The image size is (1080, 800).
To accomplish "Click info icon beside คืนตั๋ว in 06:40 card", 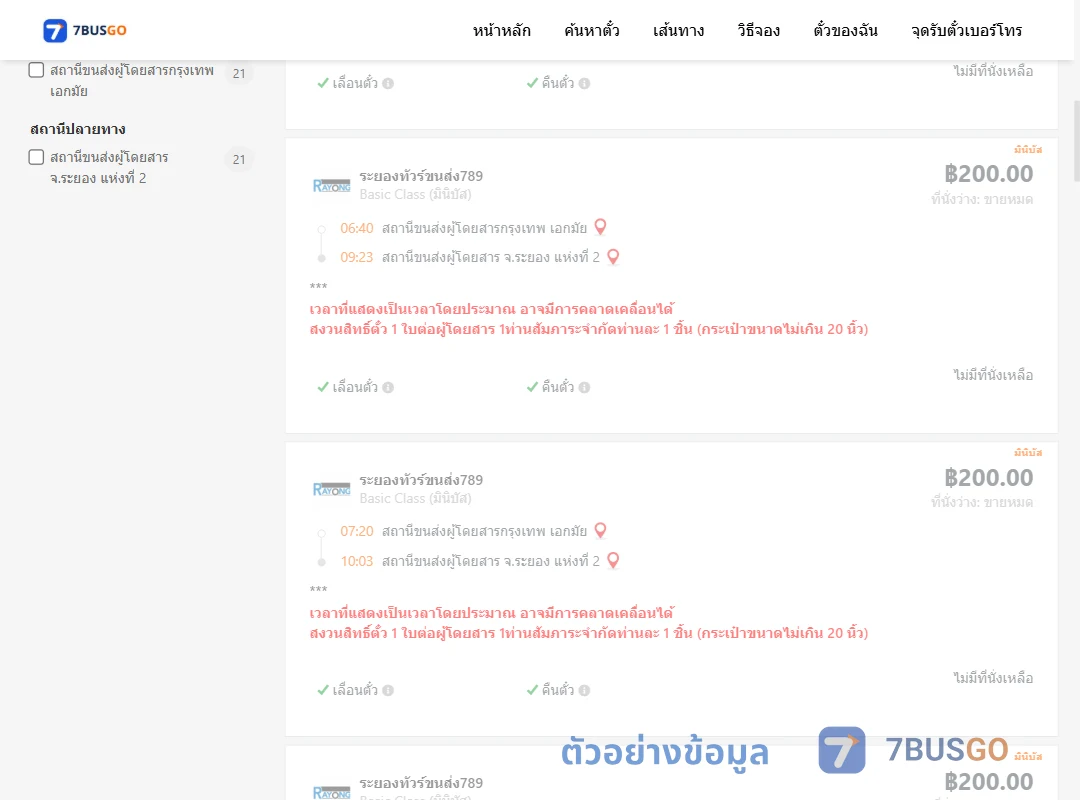I will pos(585,387).
